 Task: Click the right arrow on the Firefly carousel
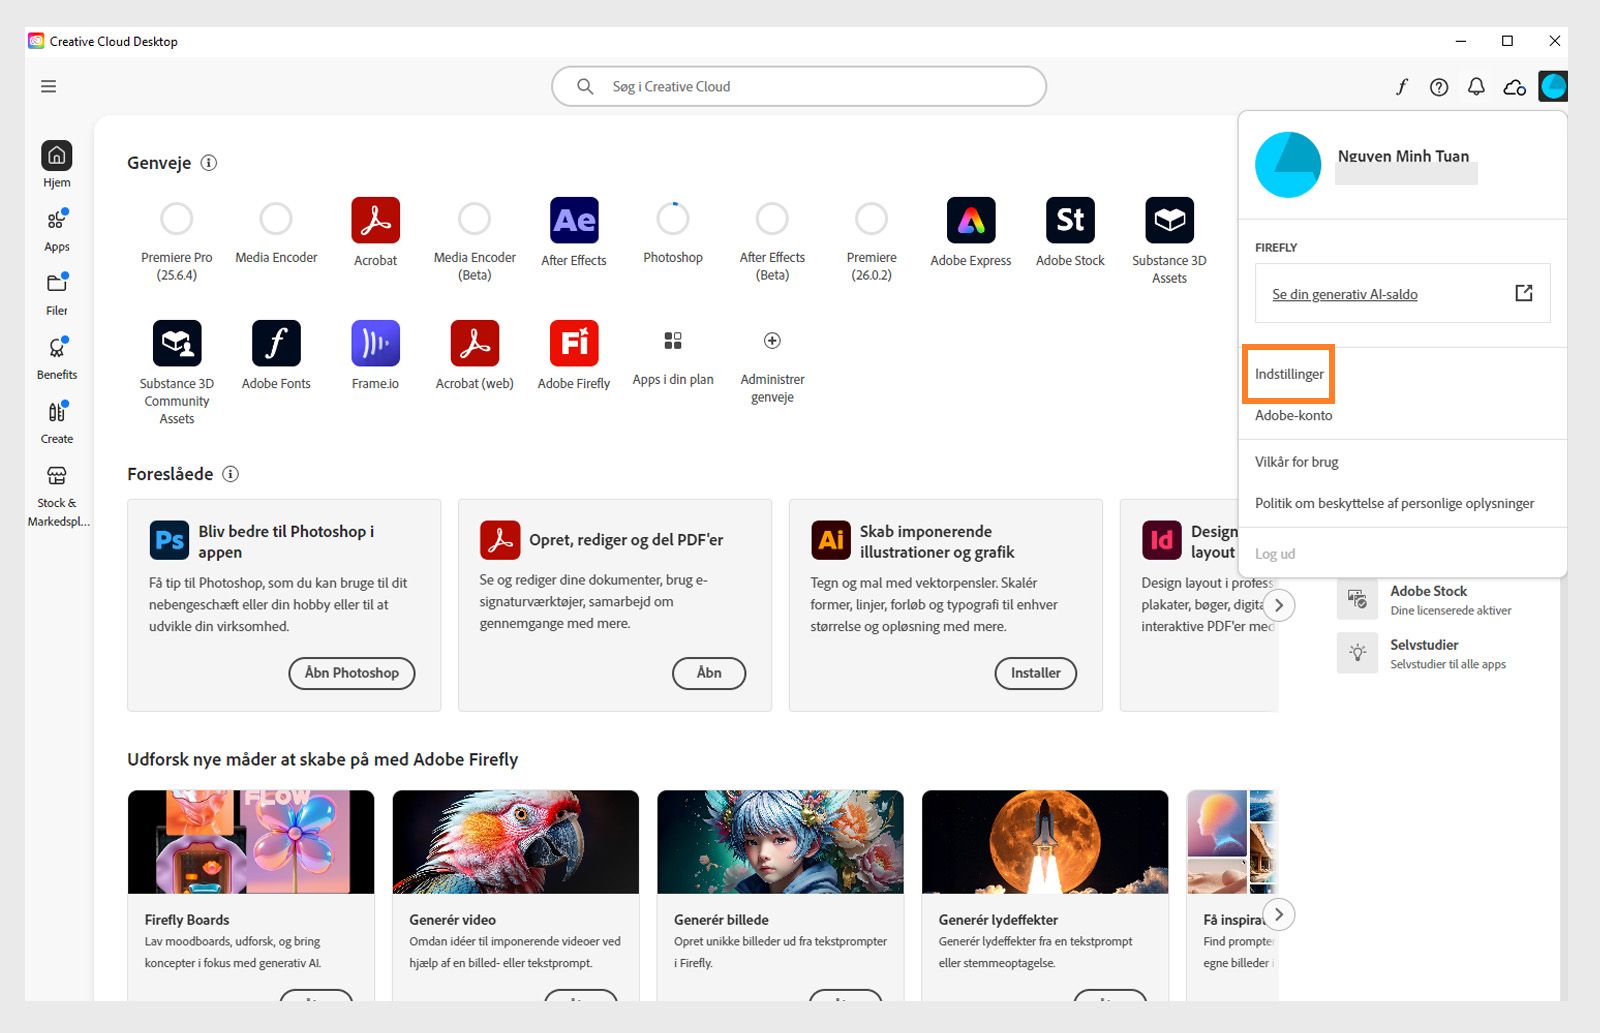[x=1278, y=914]
